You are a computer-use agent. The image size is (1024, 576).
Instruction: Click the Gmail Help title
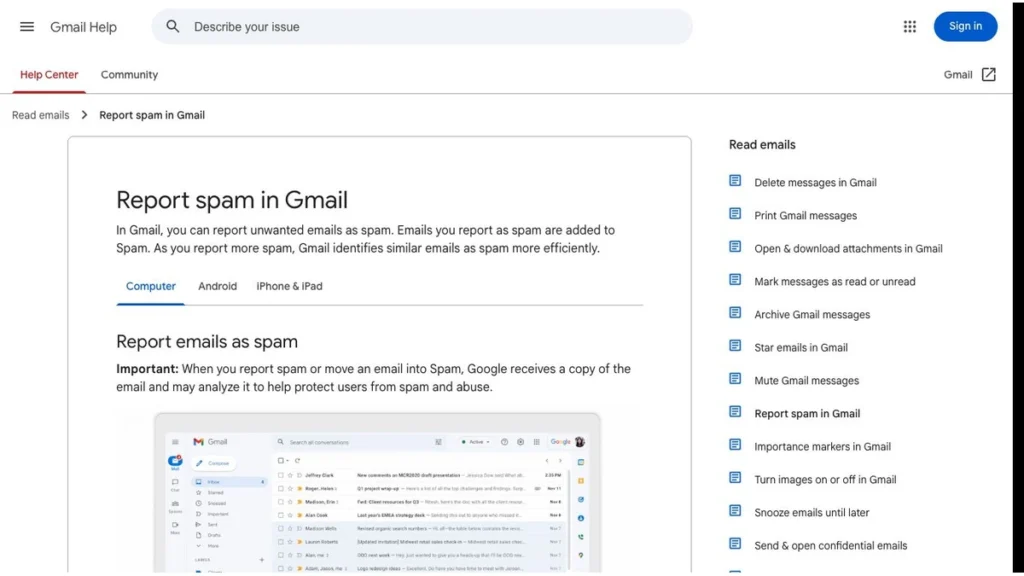point(84,27)
